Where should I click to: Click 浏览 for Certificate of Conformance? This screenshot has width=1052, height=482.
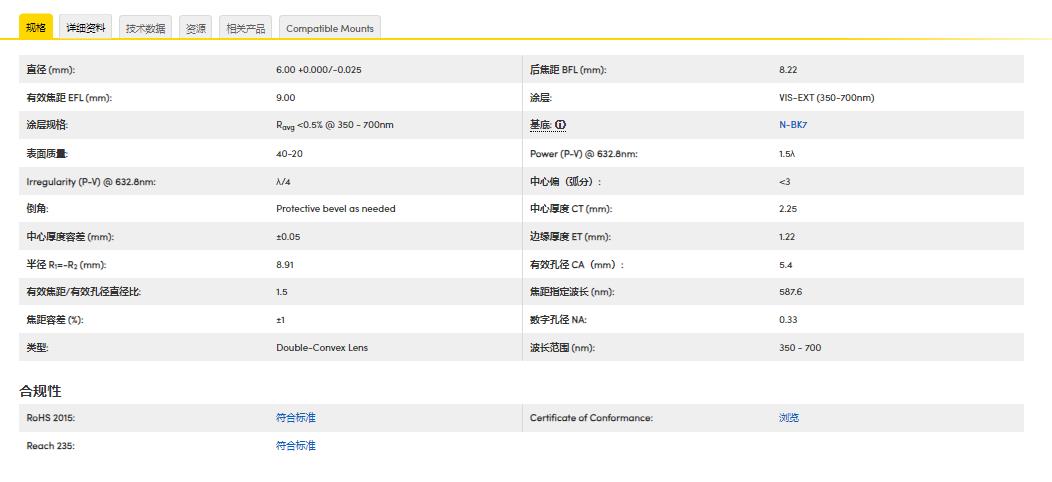[789, 418]
